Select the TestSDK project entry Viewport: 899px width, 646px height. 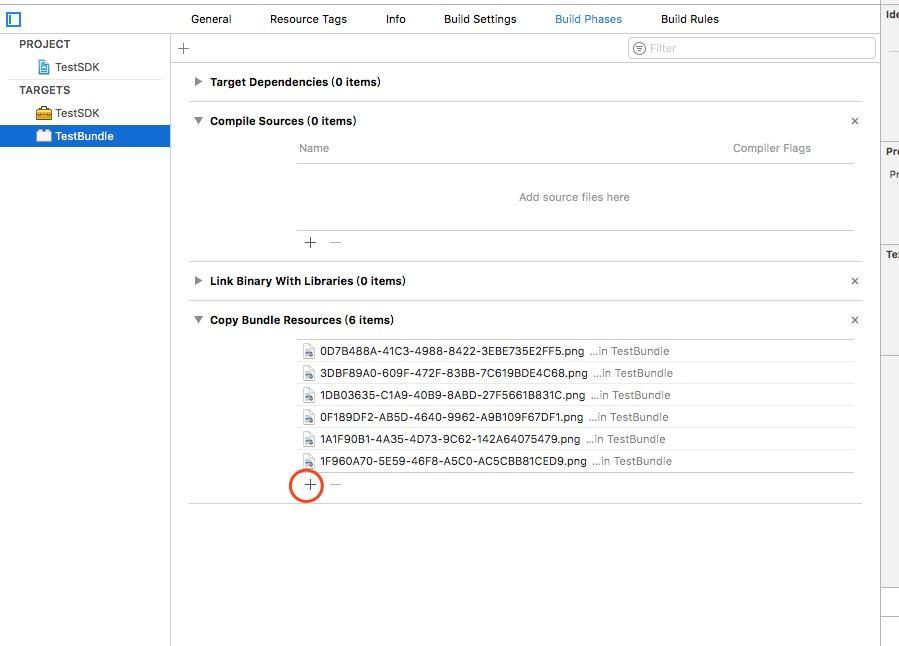pyautogui.click(x=85, y=67)
